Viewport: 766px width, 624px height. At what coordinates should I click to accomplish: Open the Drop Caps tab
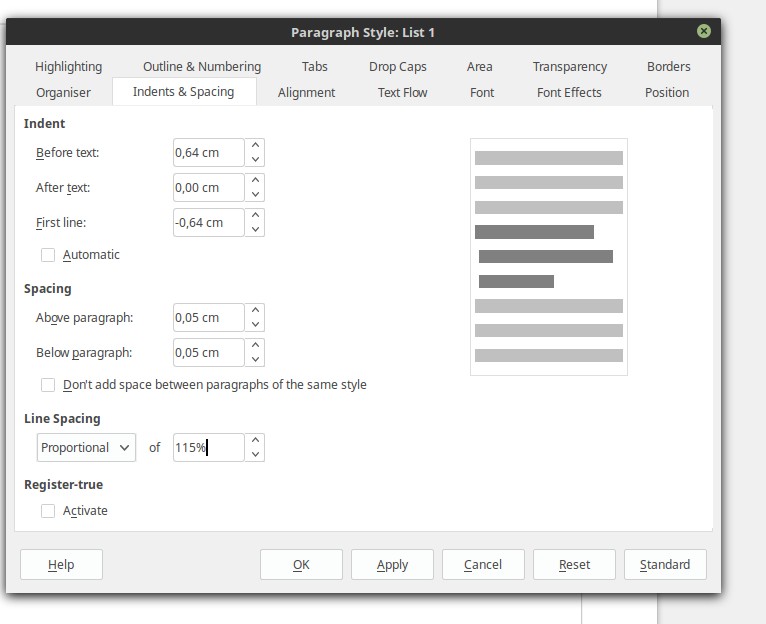click(398, 66)
